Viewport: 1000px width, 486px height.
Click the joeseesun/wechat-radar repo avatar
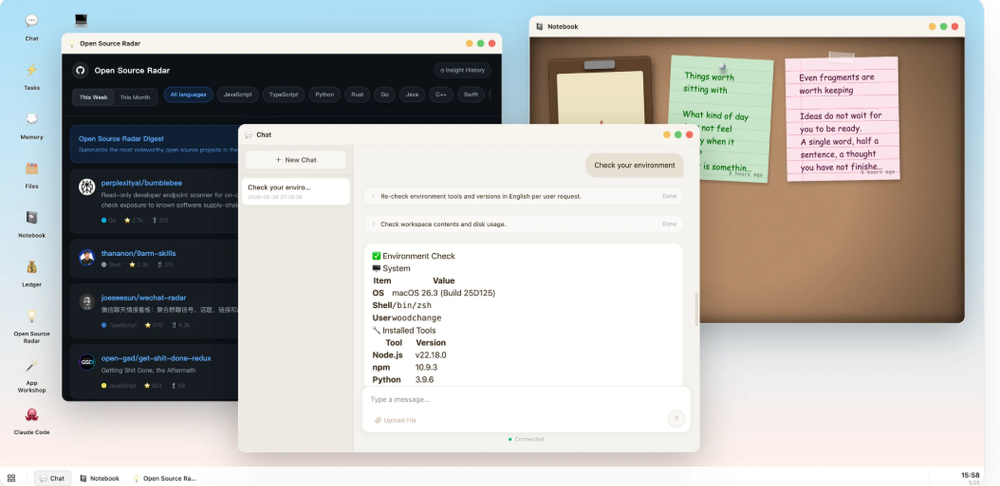tap(87, 302)
